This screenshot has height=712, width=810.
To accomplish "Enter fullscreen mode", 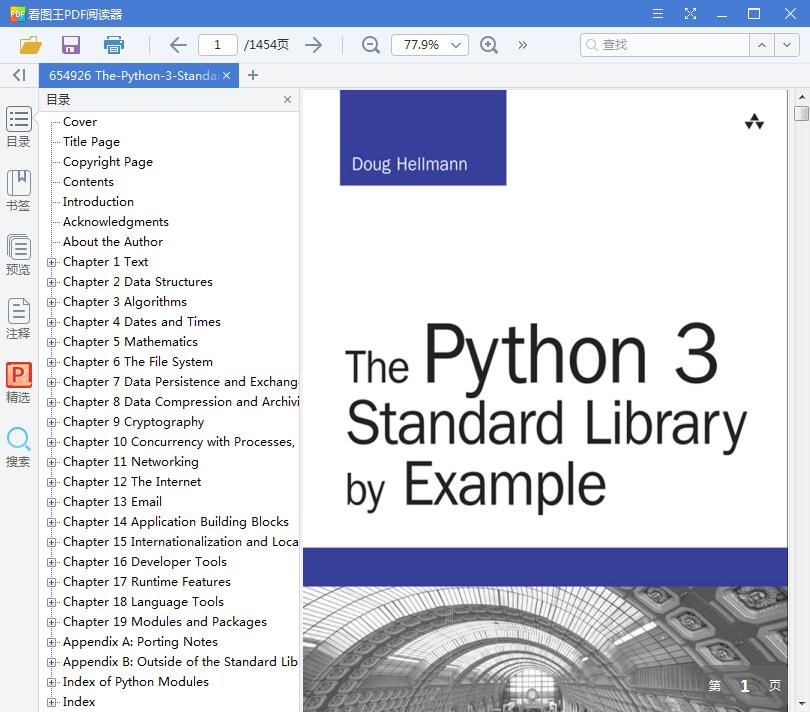I will (692, 14).
